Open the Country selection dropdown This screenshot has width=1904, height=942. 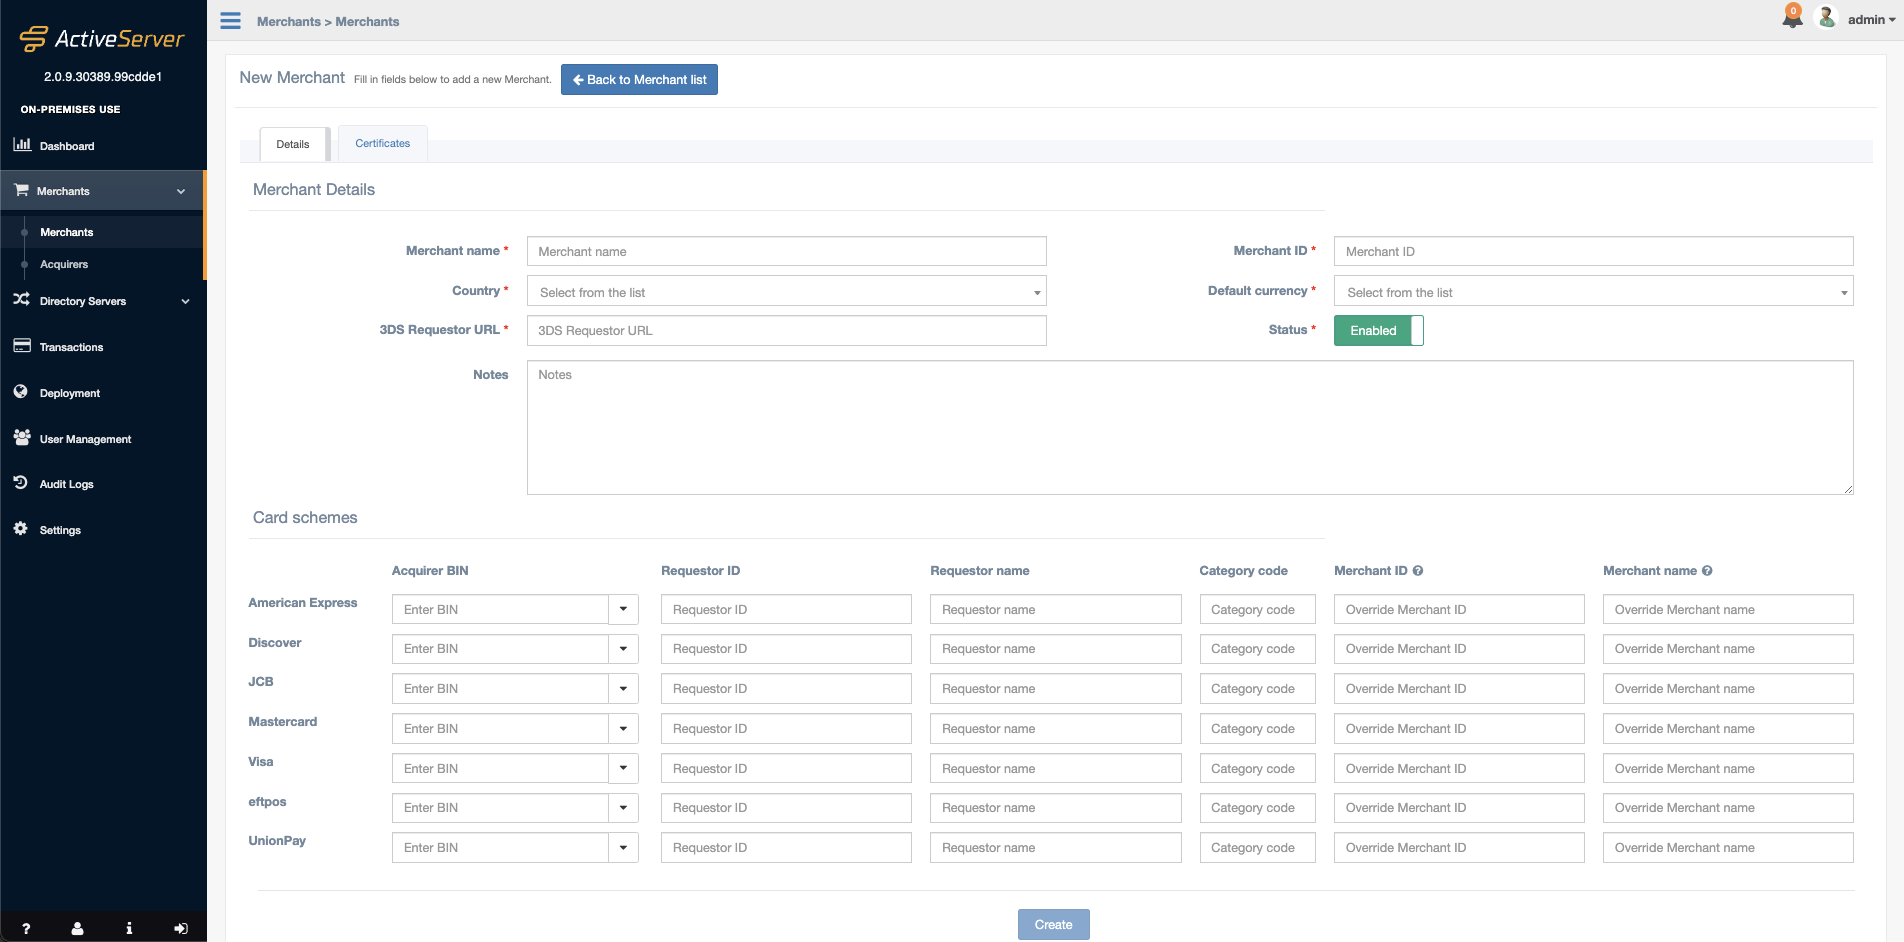click(786, 291)
